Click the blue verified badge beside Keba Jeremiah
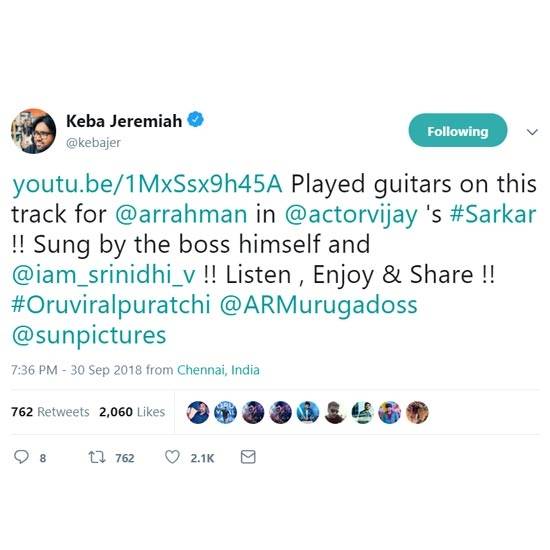 pyautogui.click(x=196, y=120)
